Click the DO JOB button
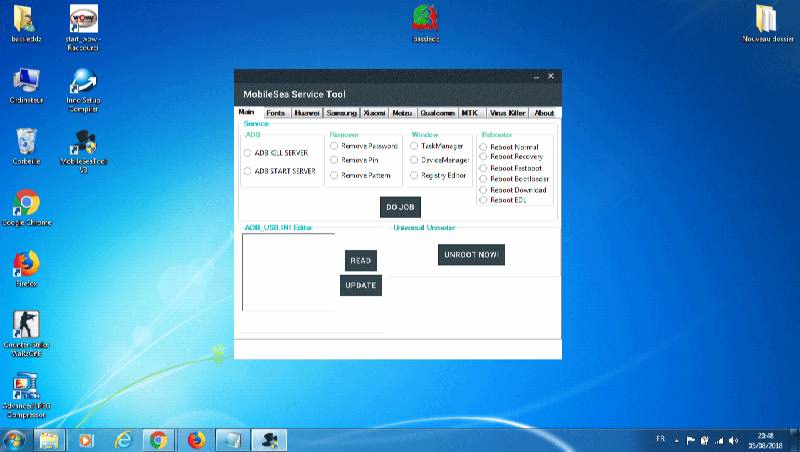 (401, 207)
